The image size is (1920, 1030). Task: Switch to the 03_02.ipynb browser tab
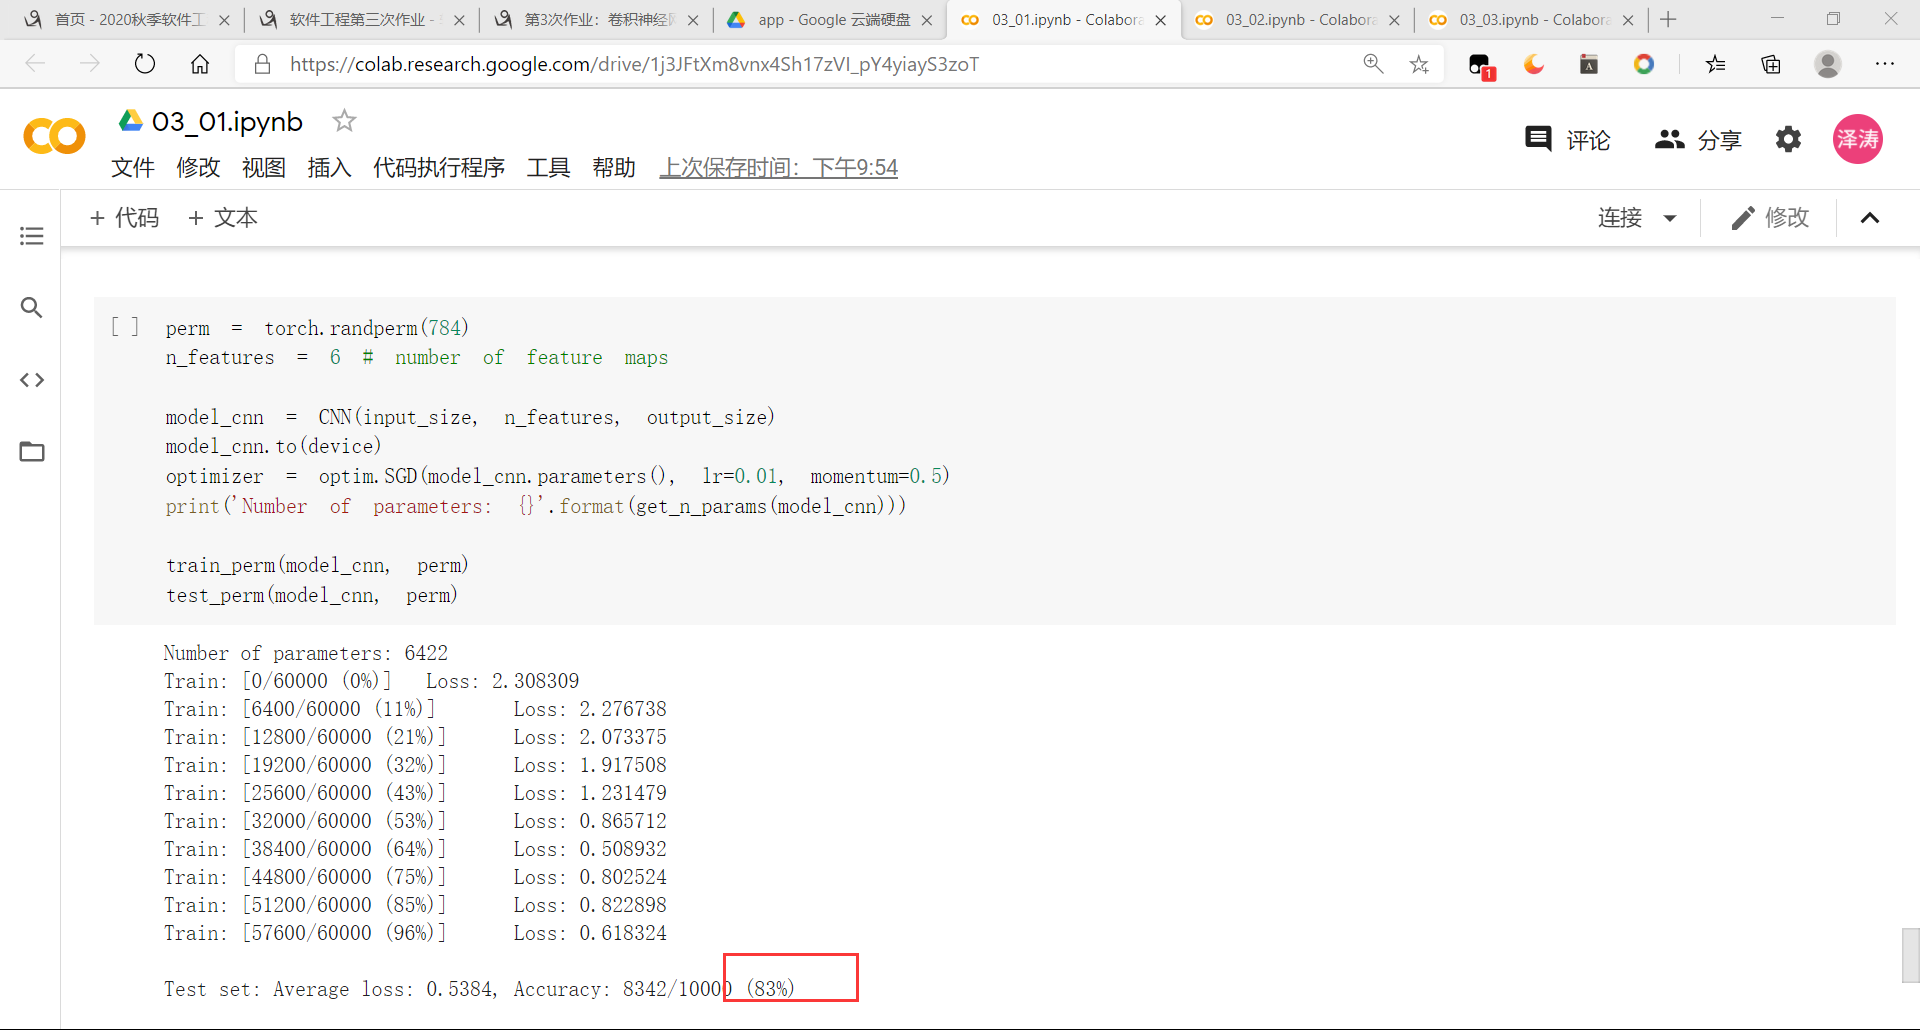point(1298,20)
